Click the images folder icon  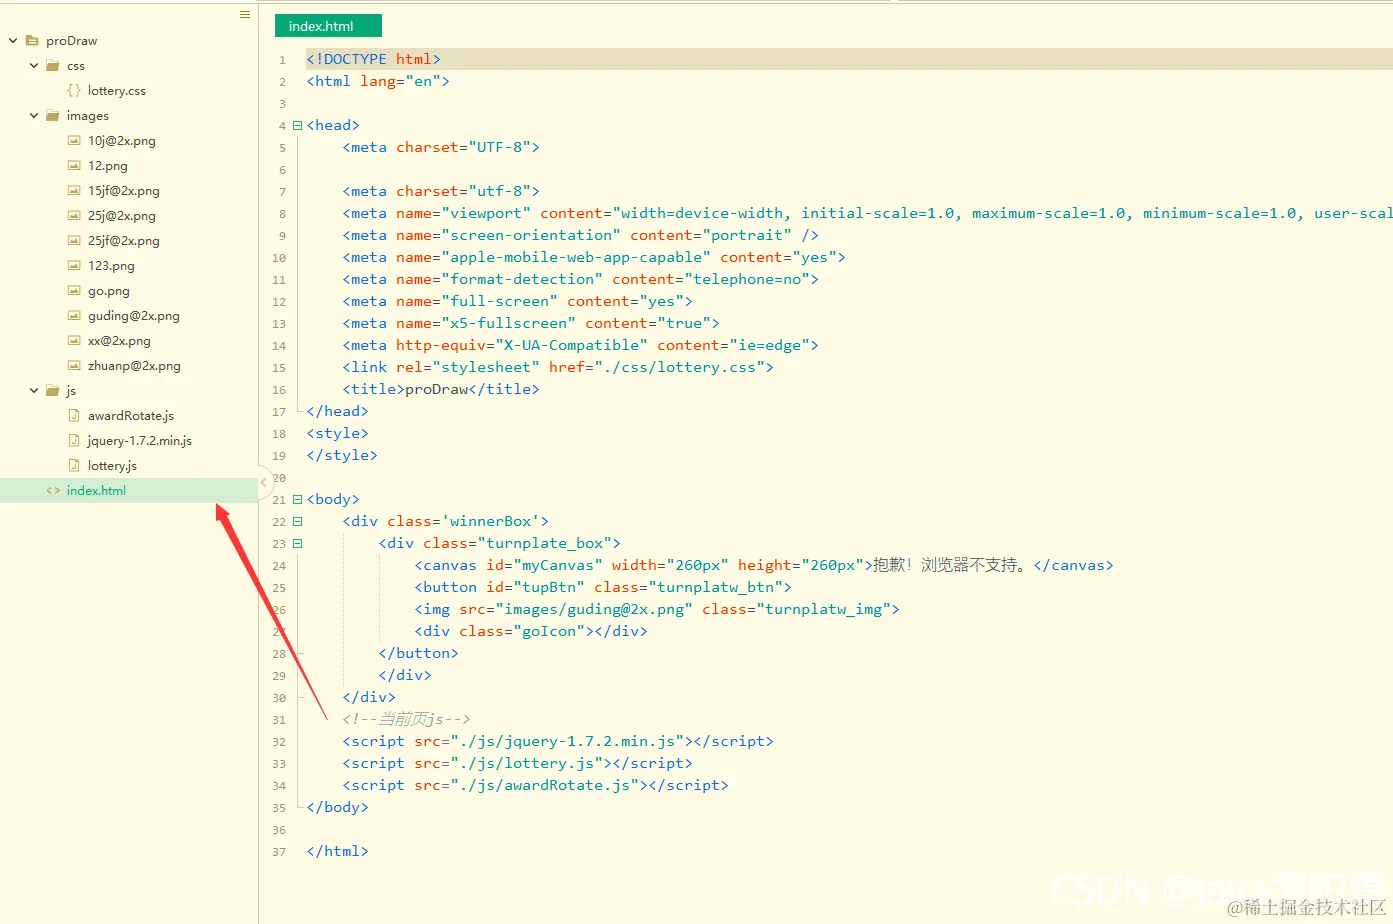tap(53, 116)
